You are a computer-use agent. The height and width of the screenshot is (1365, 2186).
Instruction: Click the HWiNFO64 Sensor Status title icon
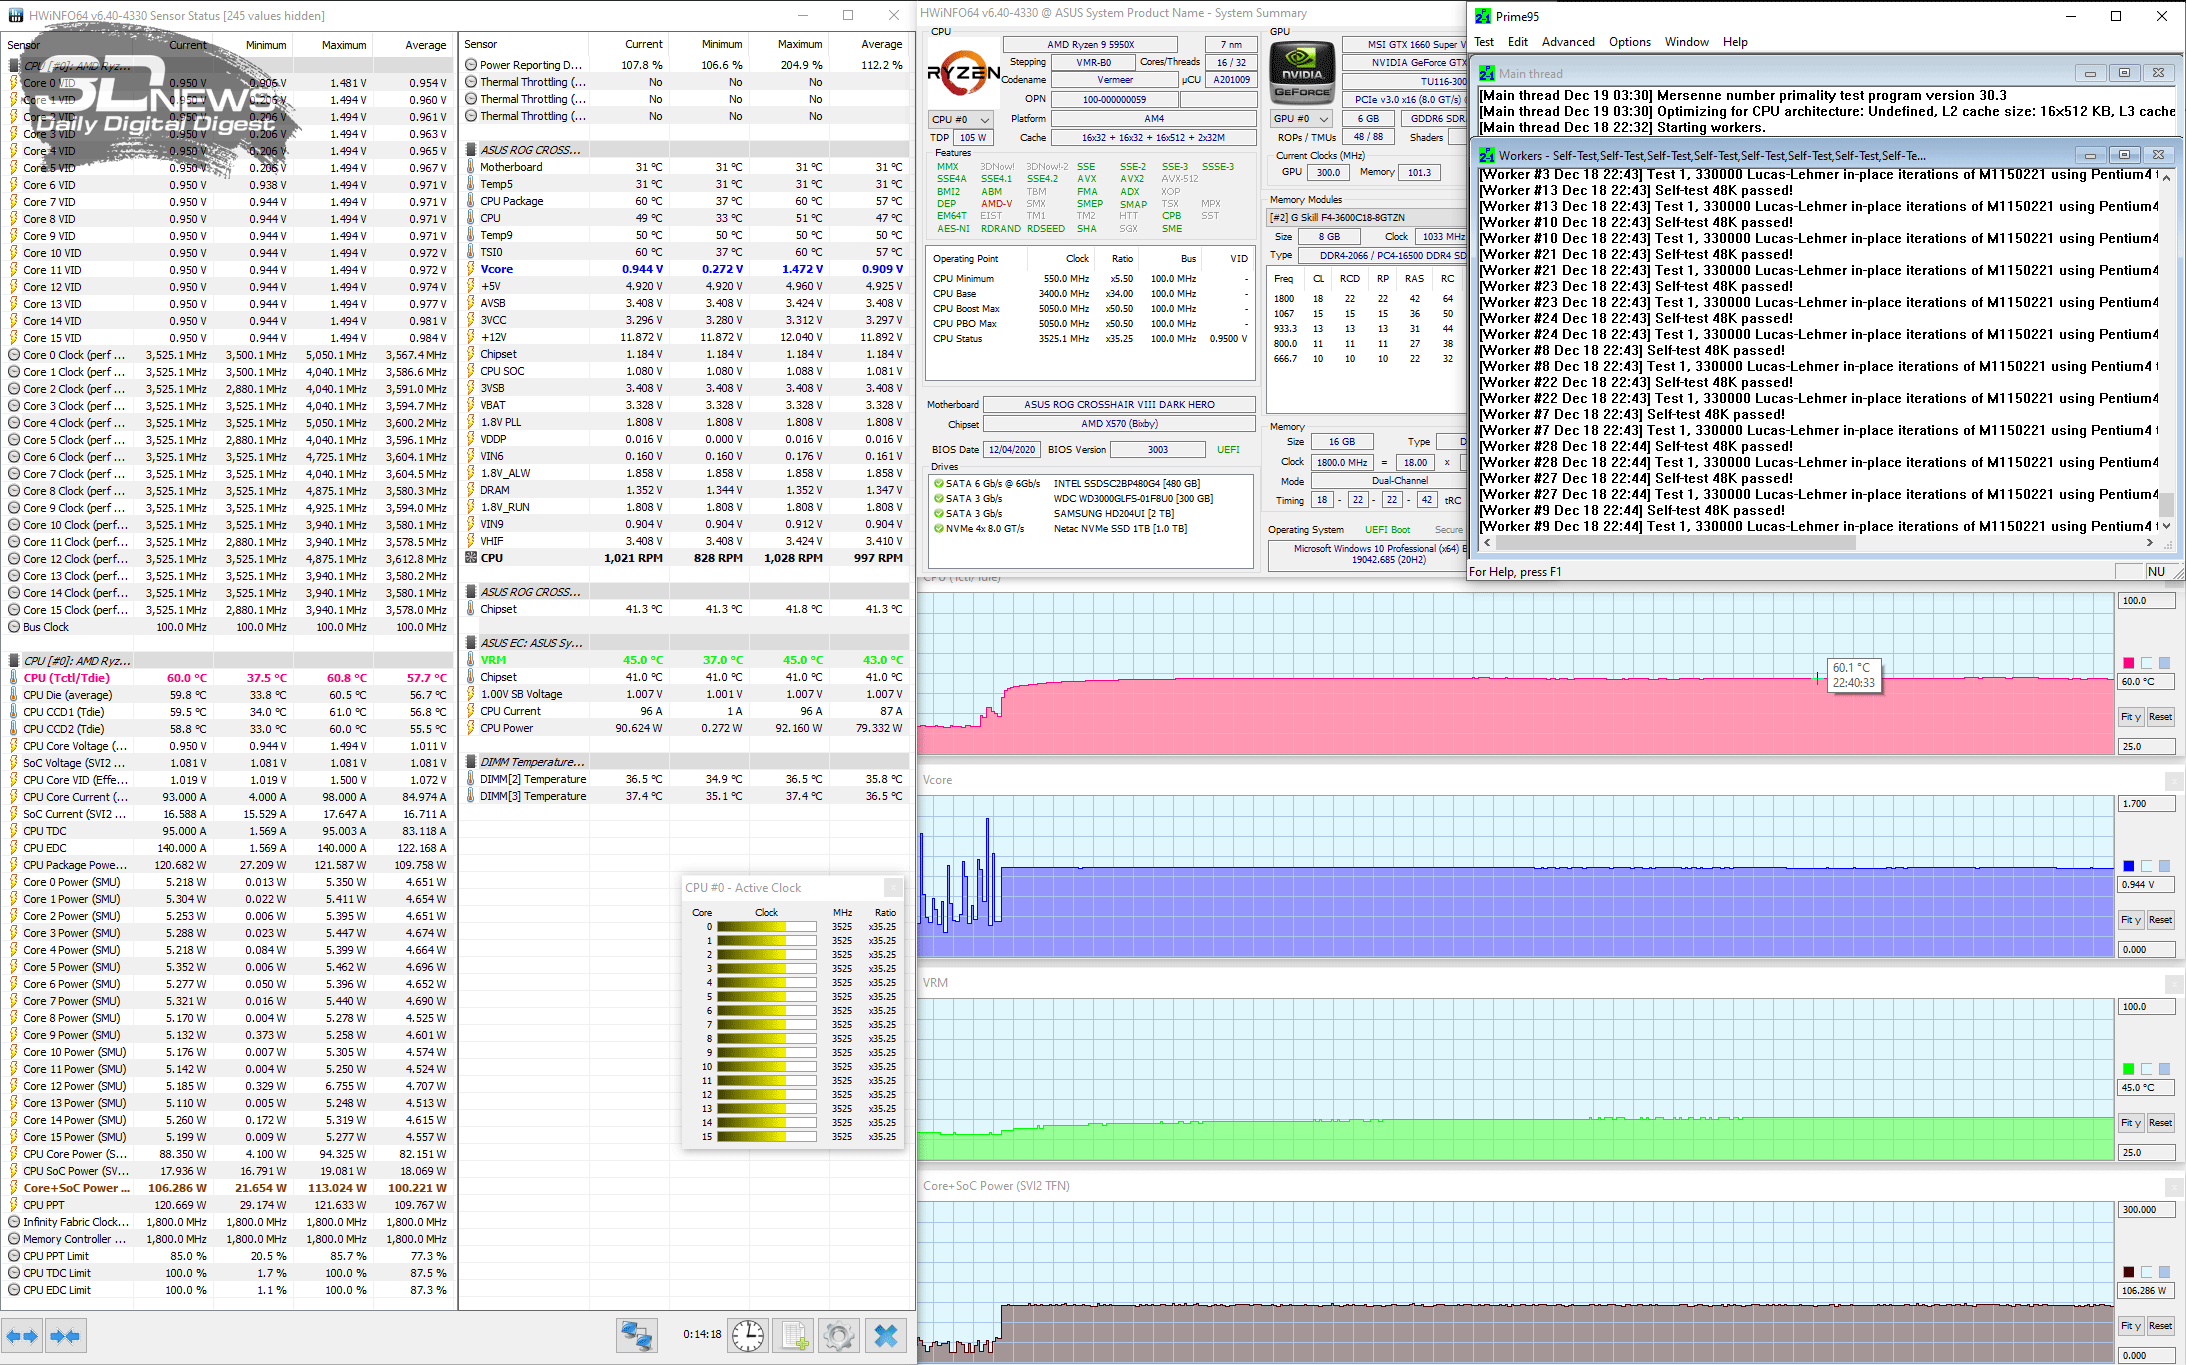coord(15,15)
